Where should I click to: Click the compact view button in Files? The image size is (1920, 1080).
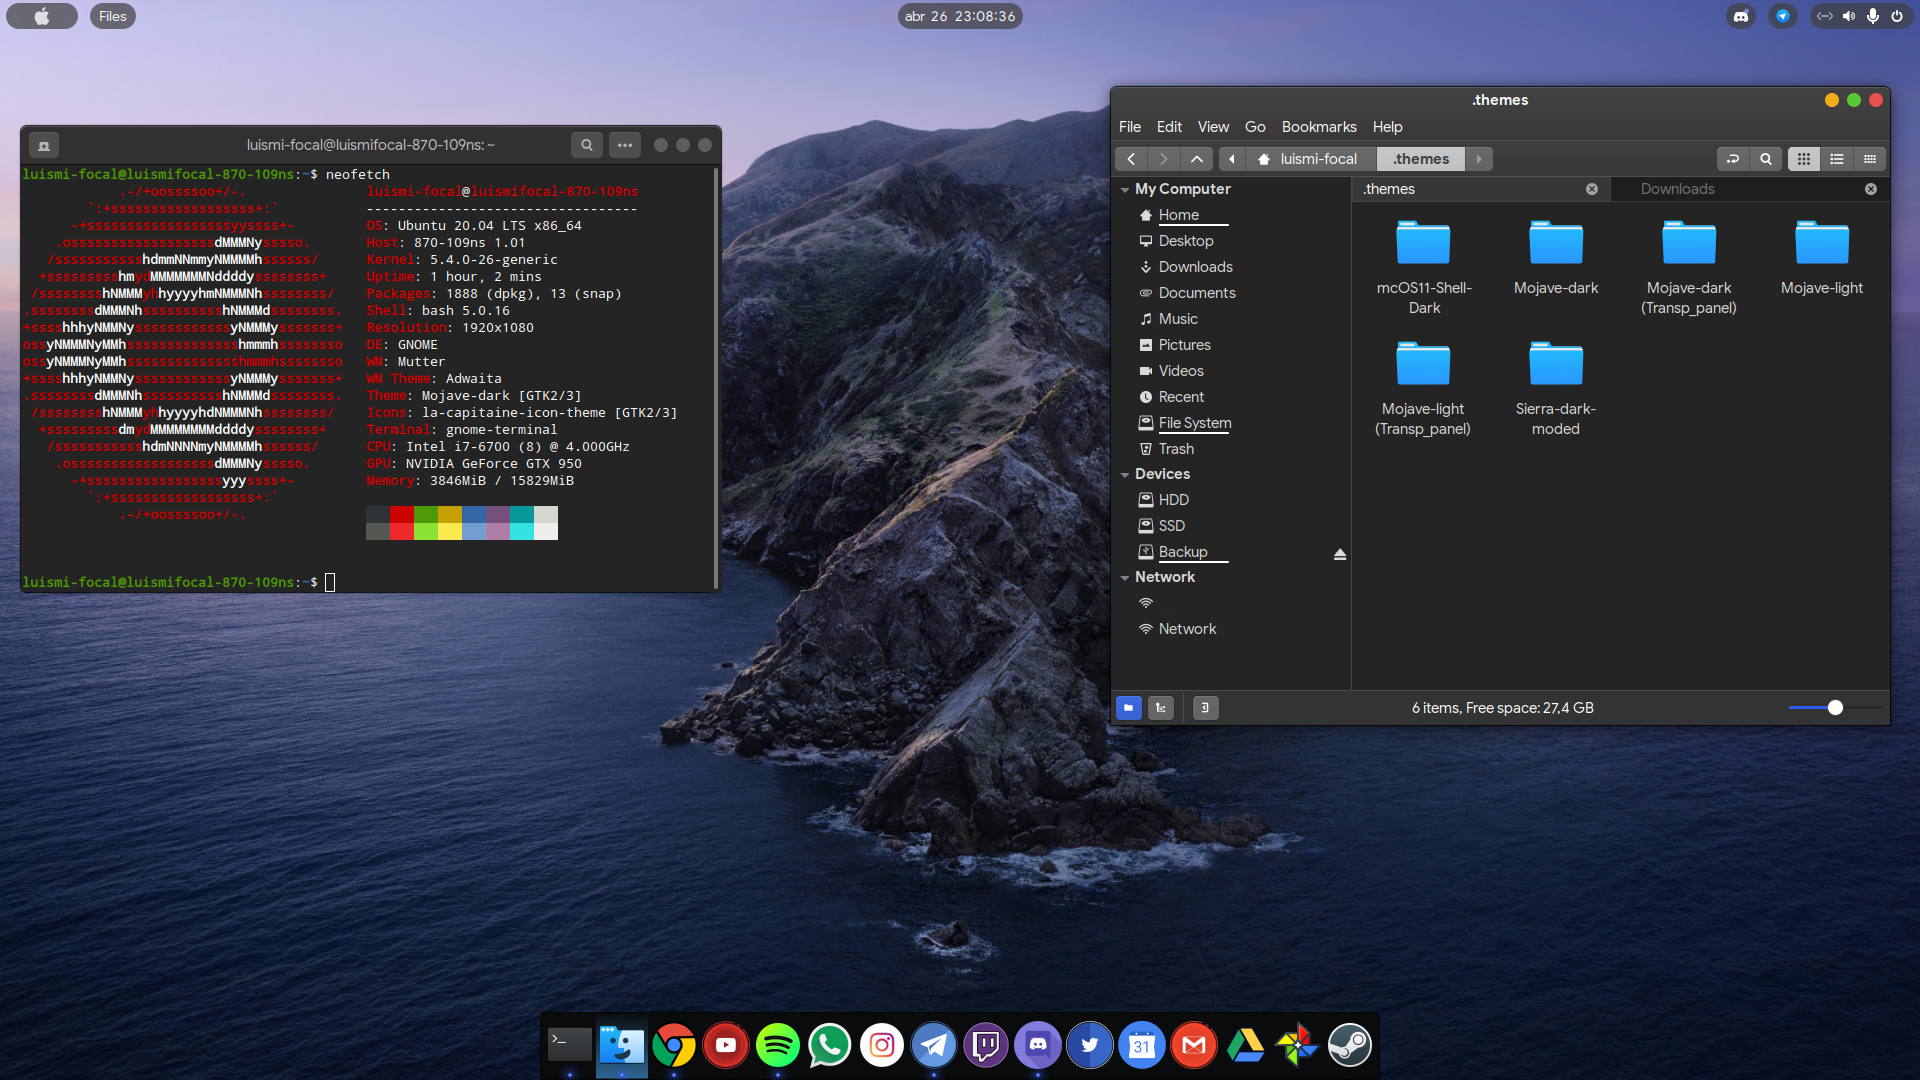[1870, 158]
